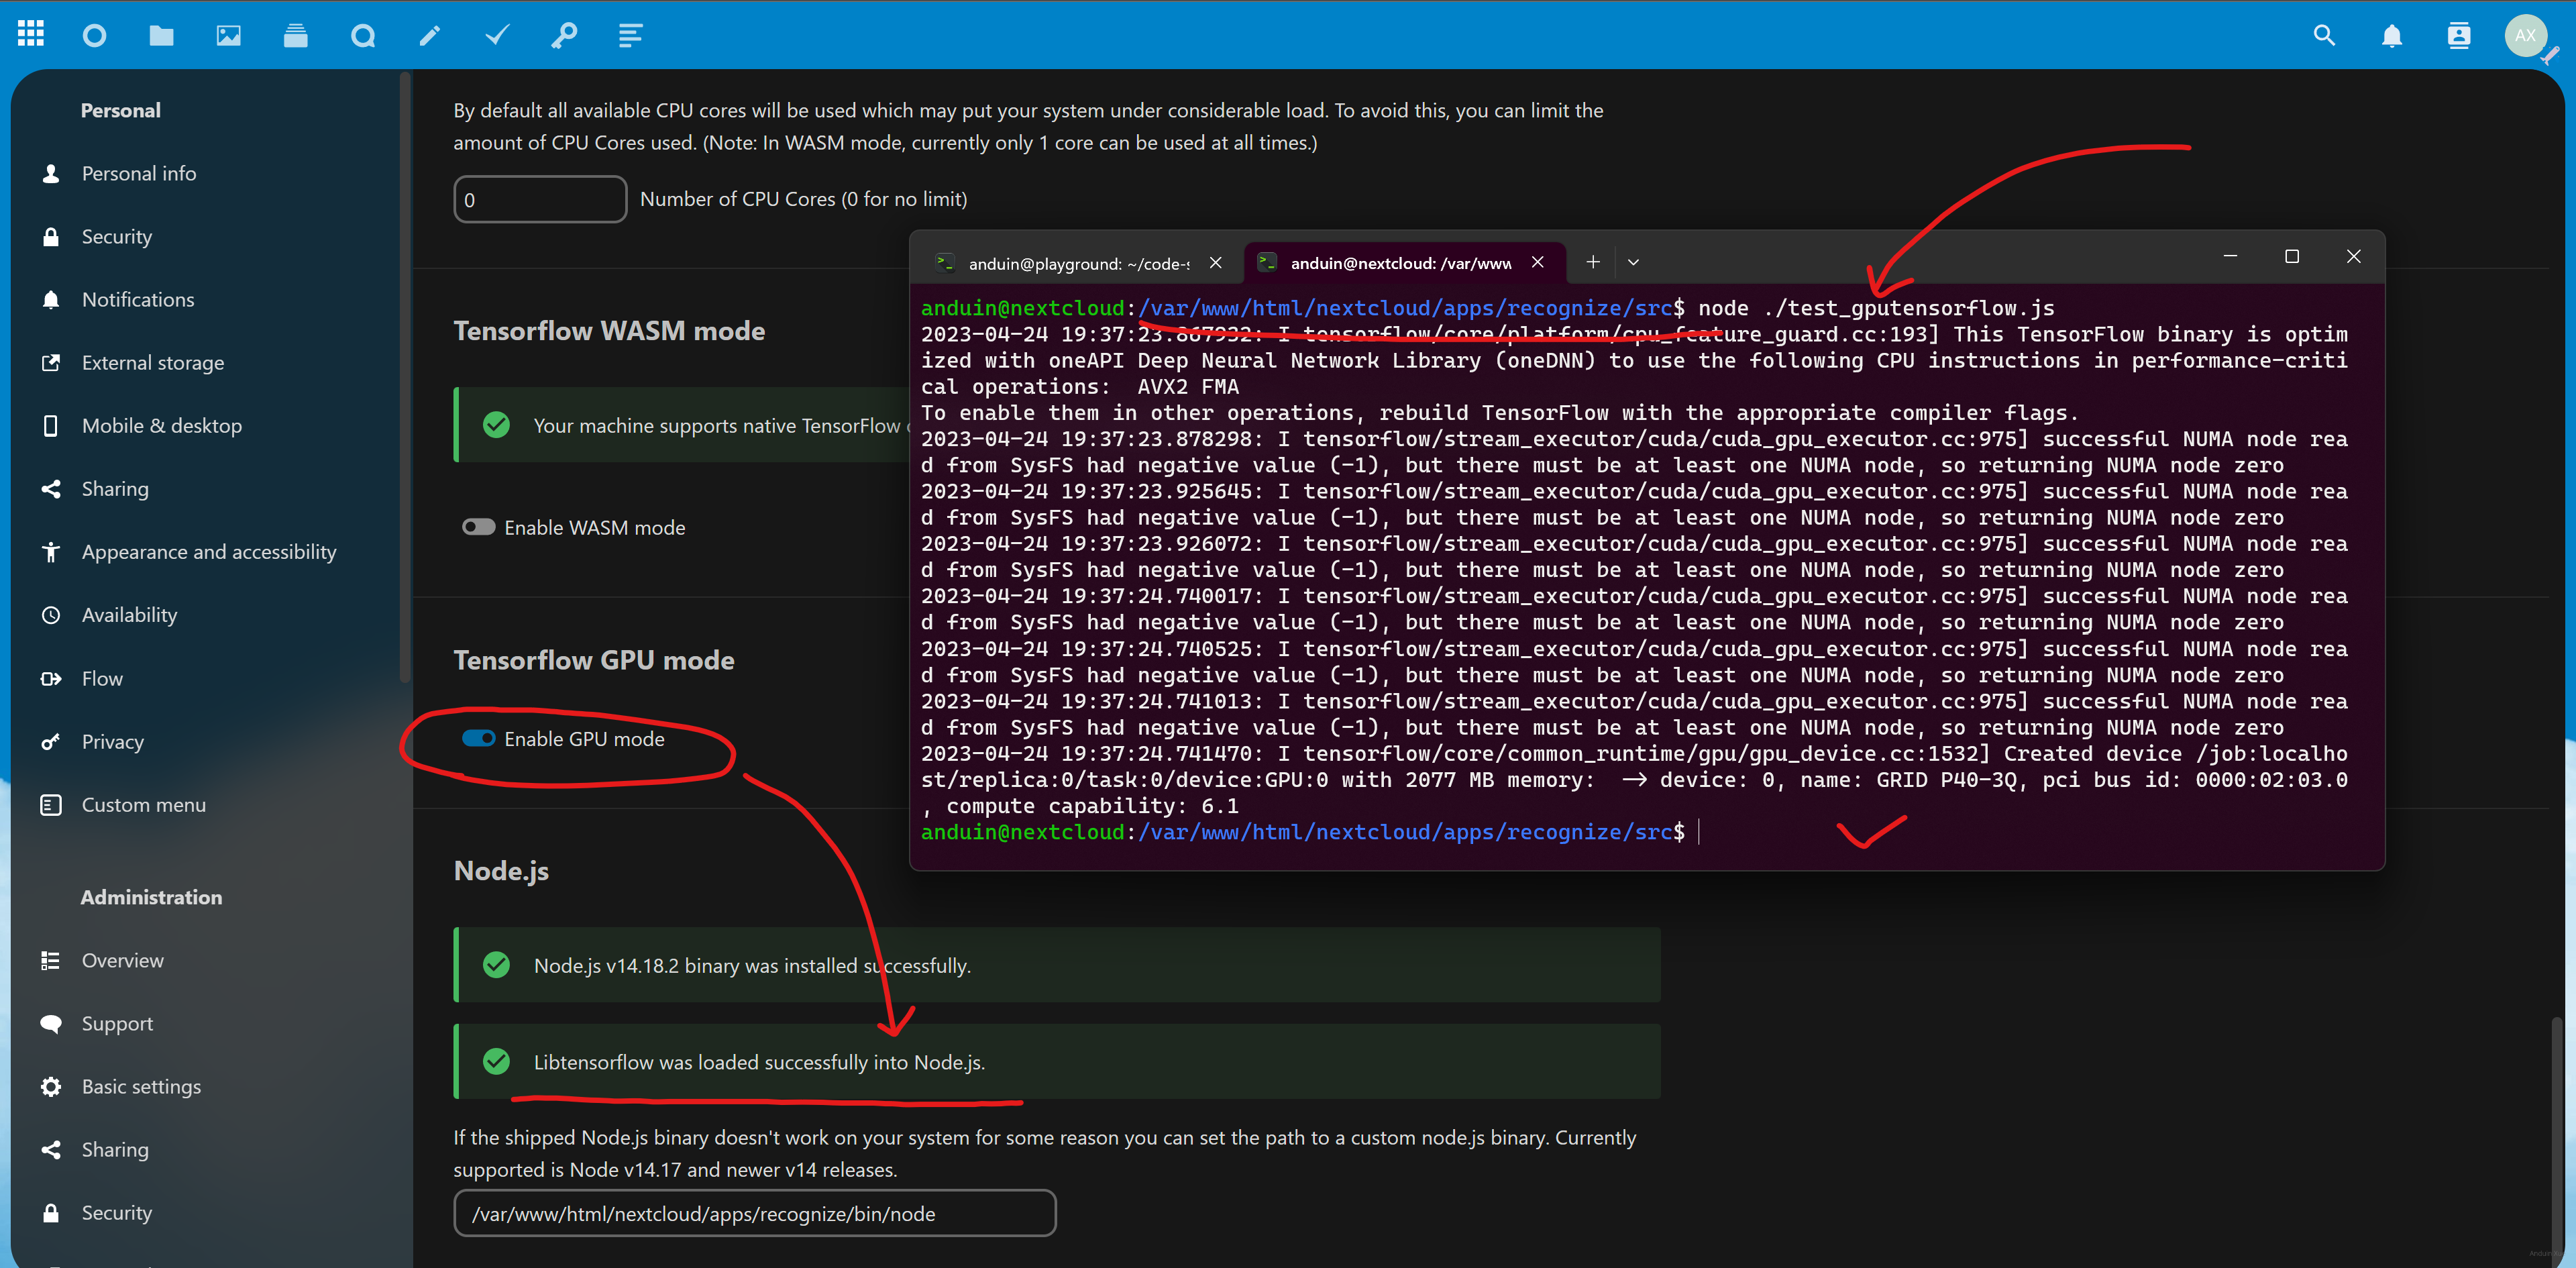The height and width of the screenshot is (1268, 2576).
Task: Go to Basic settings under Administration
Action: click(141, 1086)
